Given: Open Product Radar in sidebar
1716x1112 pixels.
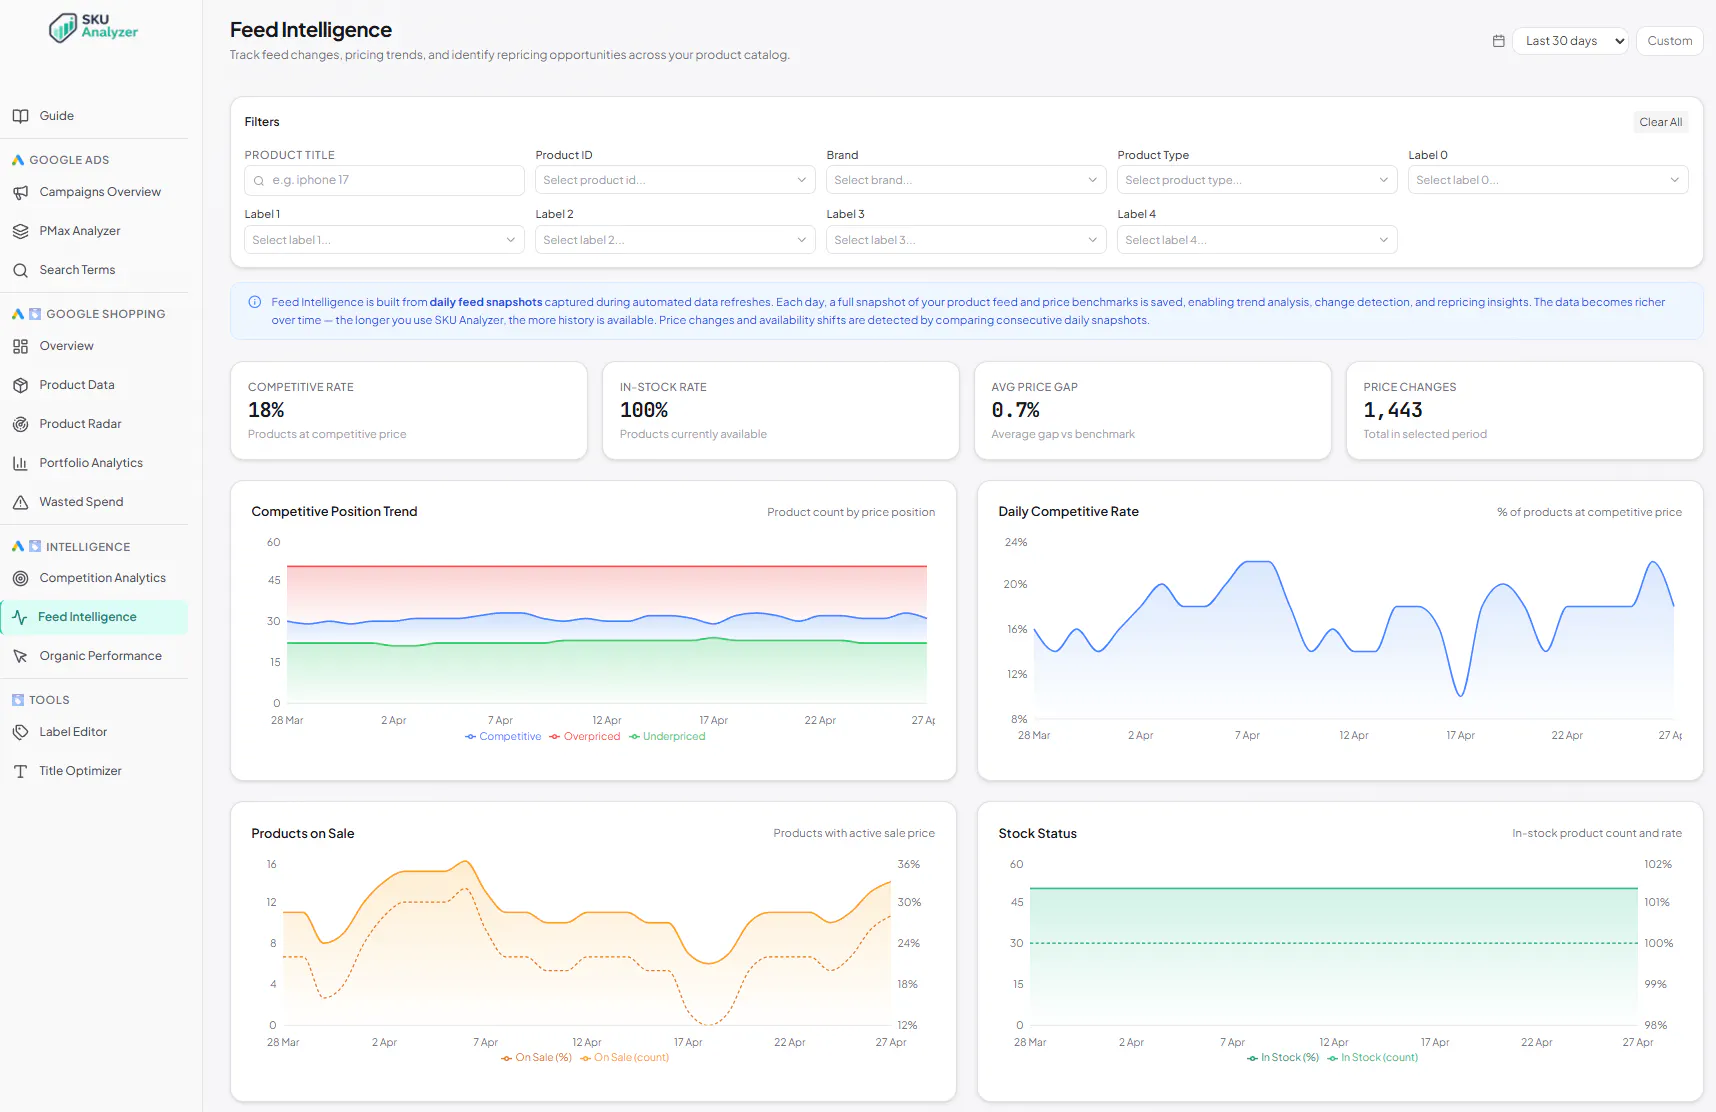Looking at the screenshot, I should (x=95, y=424).
